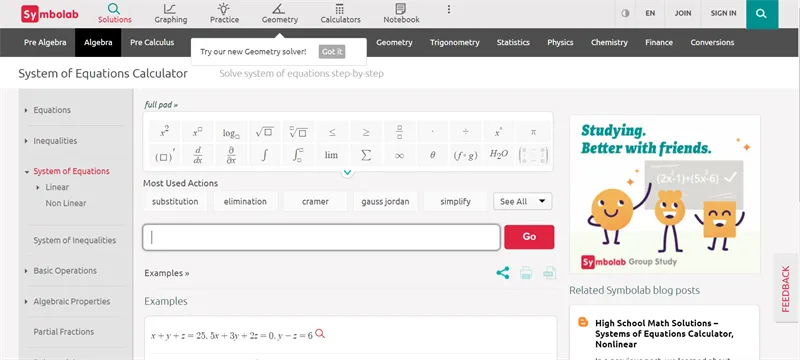Insert indefinite integral symbol
Viewport: 800px width, 360px height.
(264, 155)
